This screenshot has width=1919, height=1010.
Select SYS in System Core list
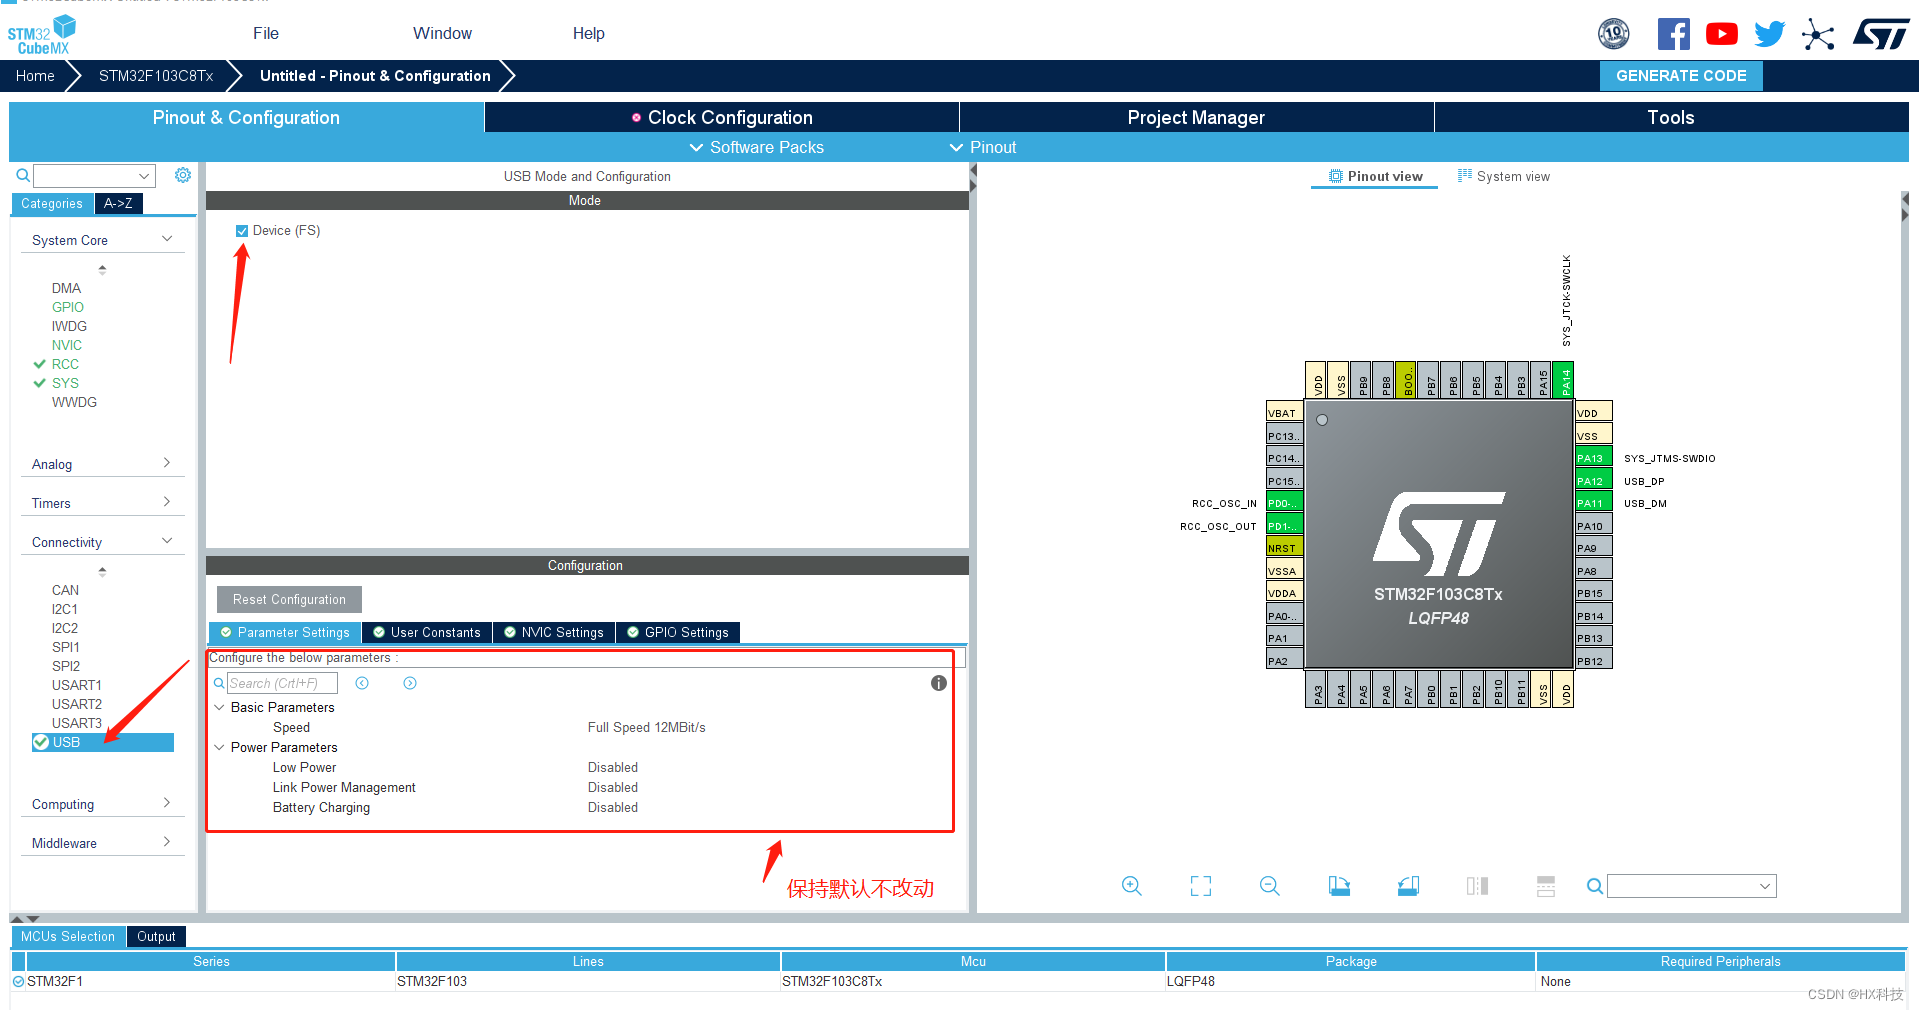65,383
